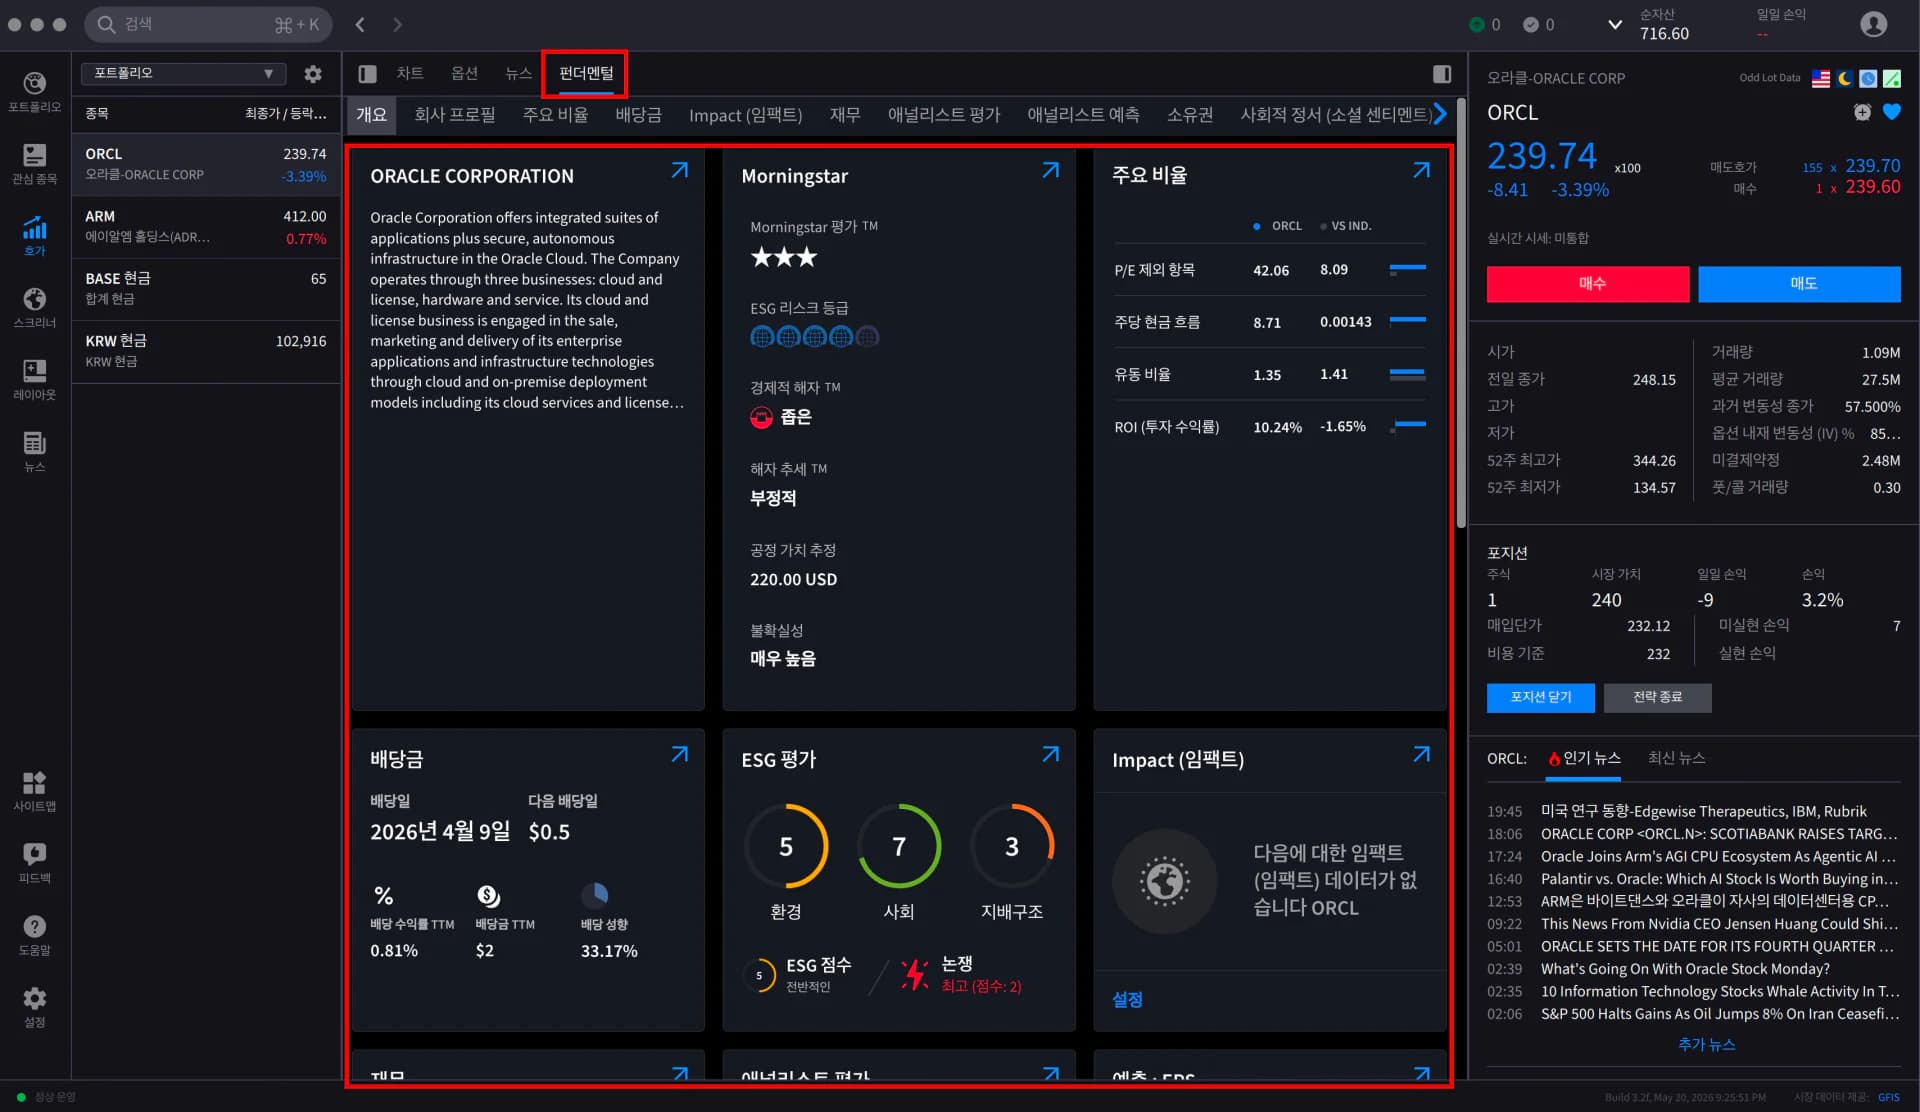Viewport: 1920px width, 1112px height.
Task: Open the 설정 settings sidebar icon
Action: (x=35, y=1006)
